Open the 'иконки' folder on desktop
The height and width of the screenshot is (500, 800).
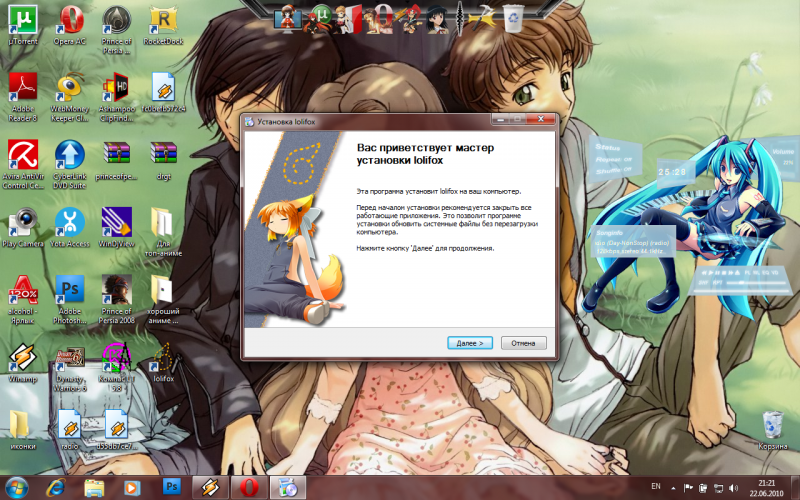pos(22,428)
